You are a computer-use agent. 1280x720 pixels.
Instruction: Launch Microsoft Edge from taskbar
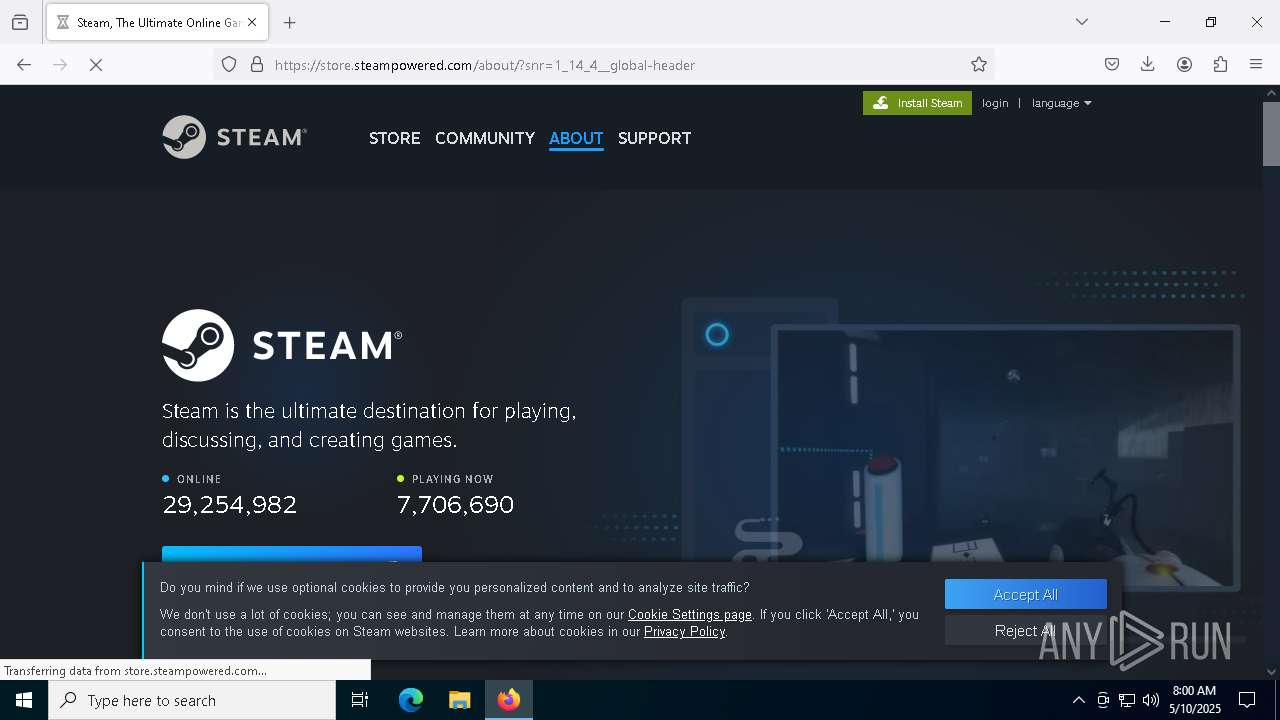point(411,700)
